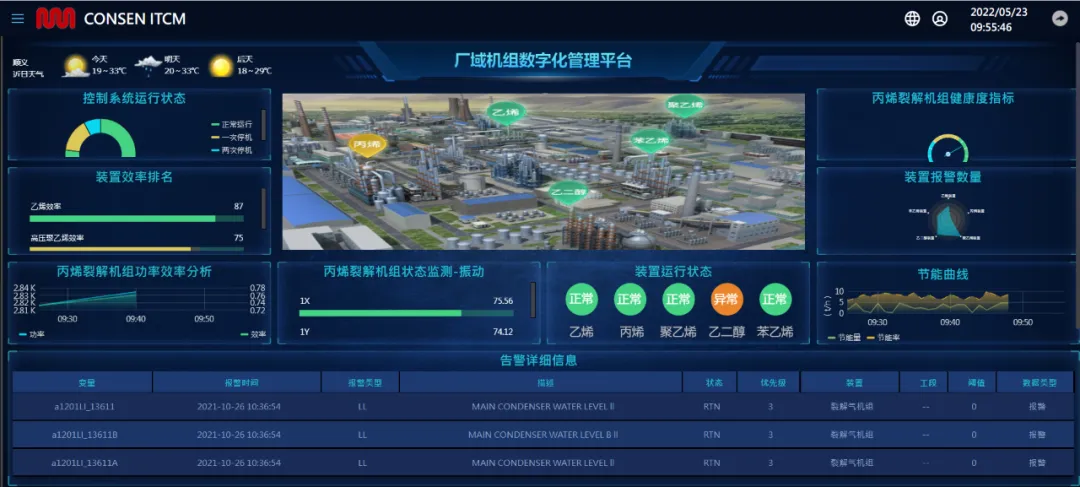
Task: Click the globe language icon
Action: [912, 18]
